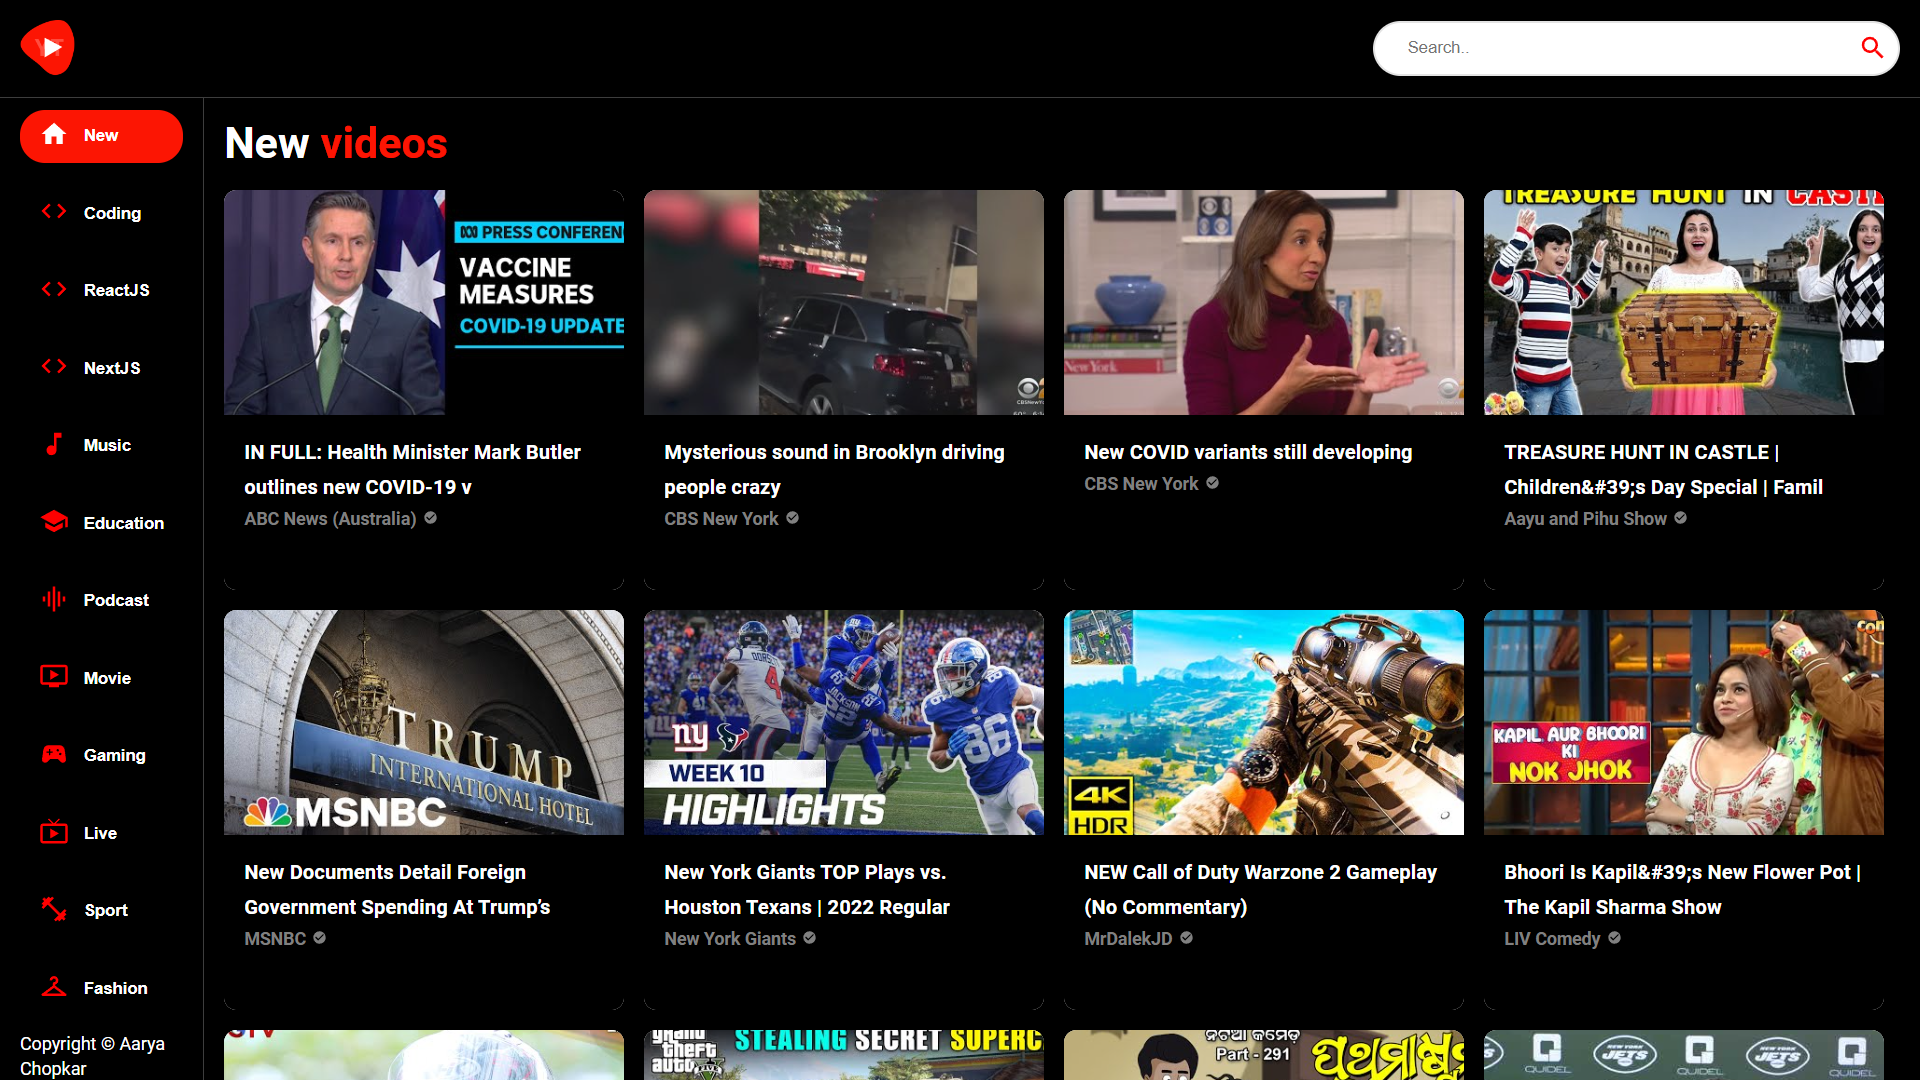
Task: Click the verified badge next to MSNBC
Action: coord(319,938)
